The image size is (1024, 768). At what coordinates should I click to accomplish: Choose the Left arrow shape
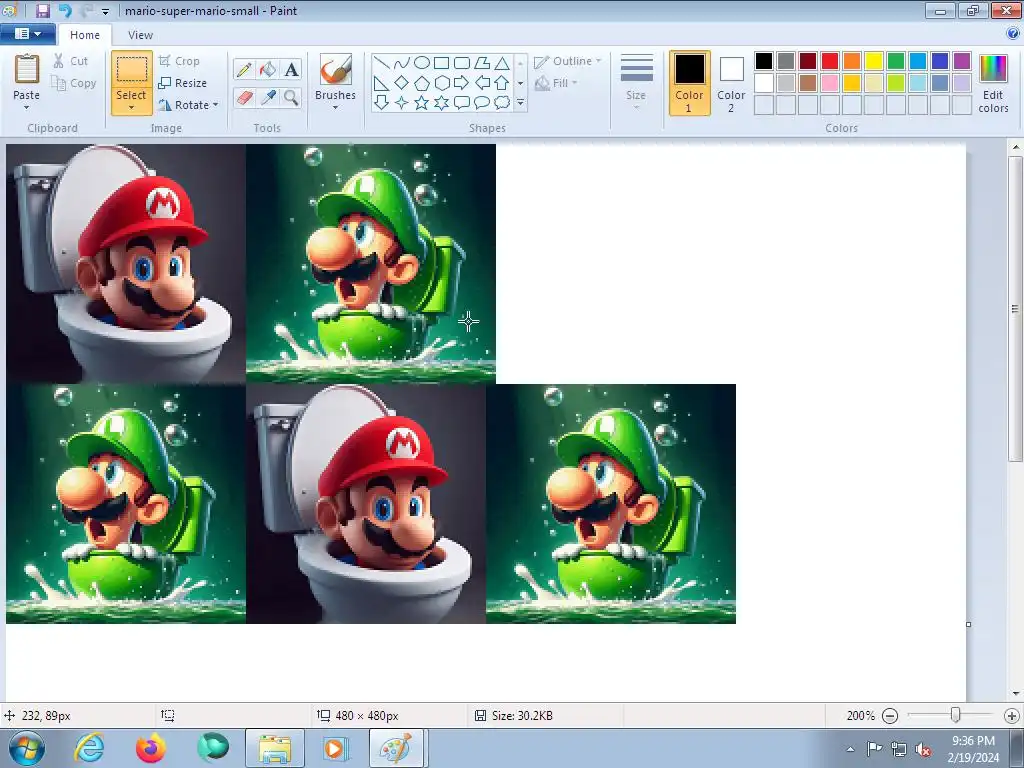click(482, 83)
